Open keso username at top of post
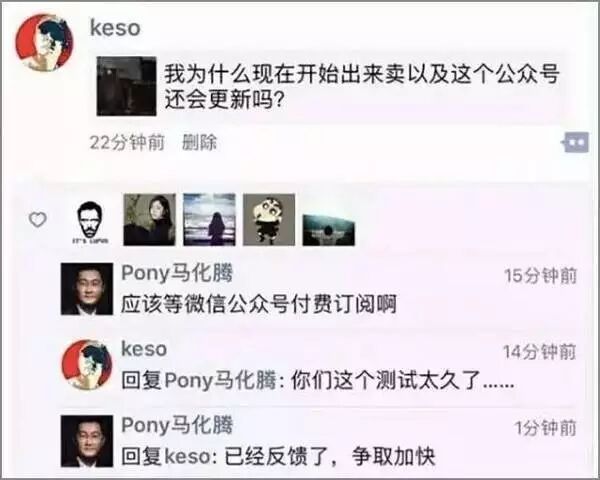The image size is (600, 480). [115, 28]
